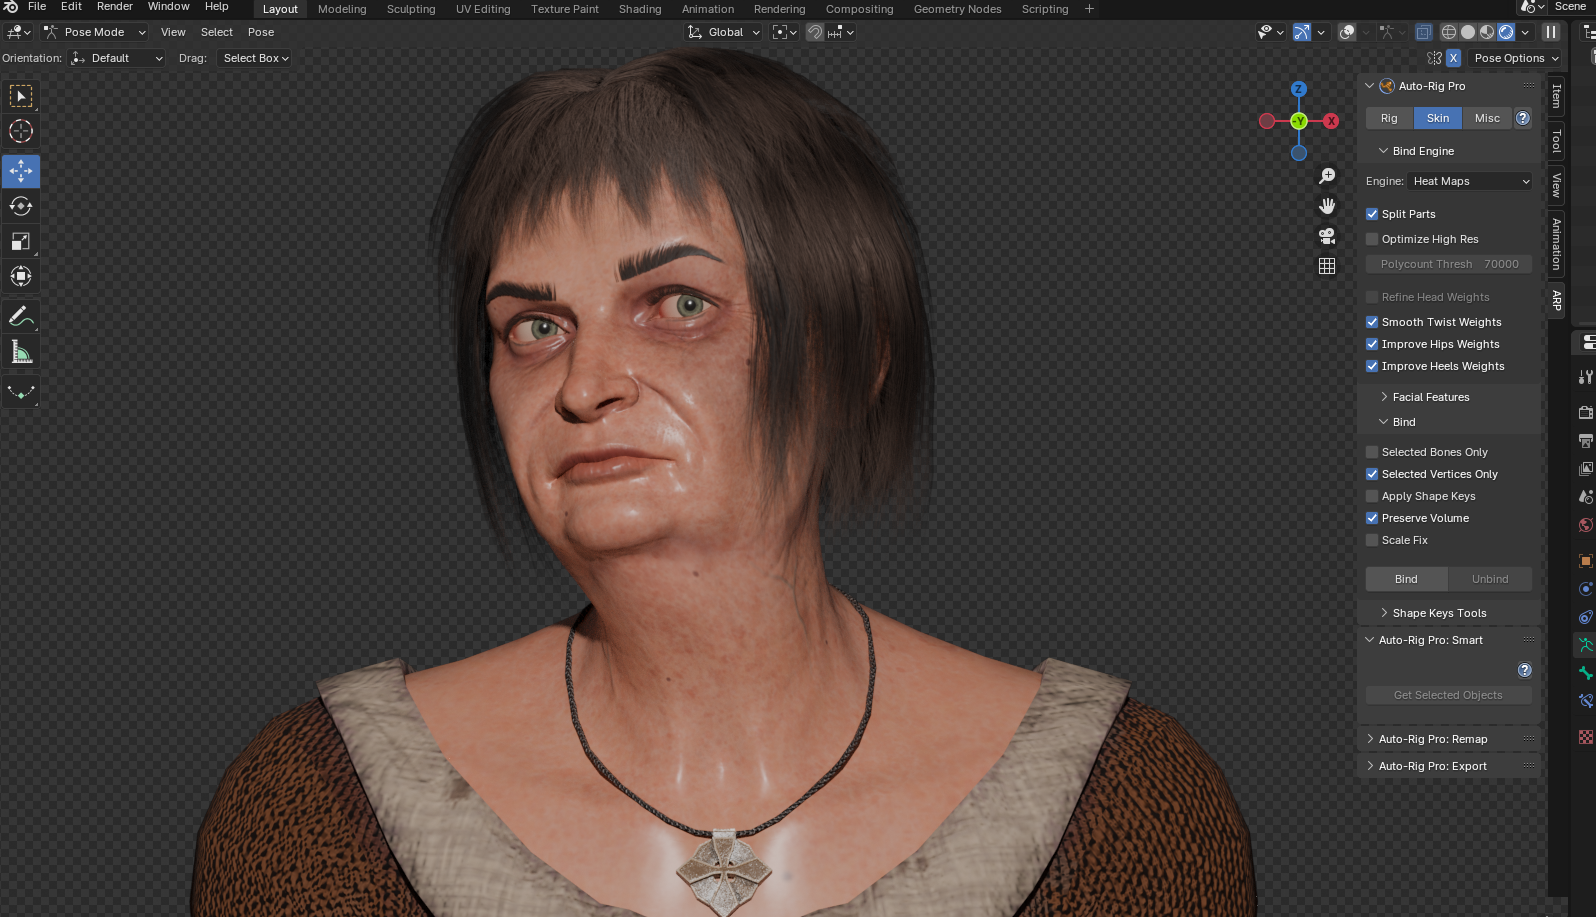
Task: Open the Render menu
Action: click(115, 7)
